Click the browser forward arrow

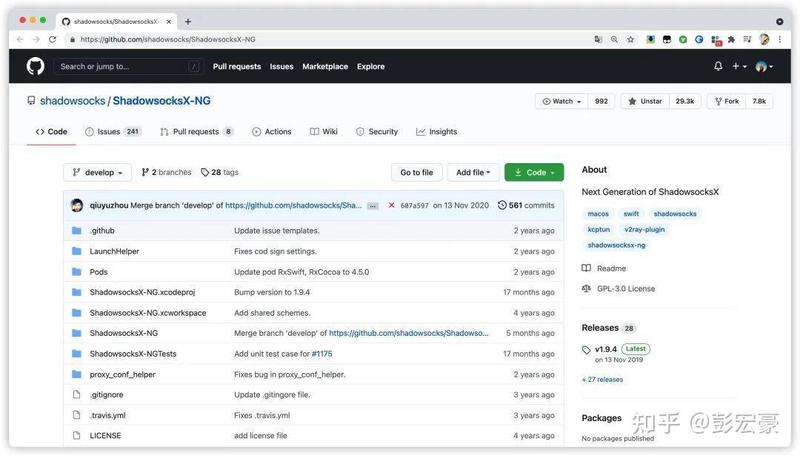pos(36,39)
